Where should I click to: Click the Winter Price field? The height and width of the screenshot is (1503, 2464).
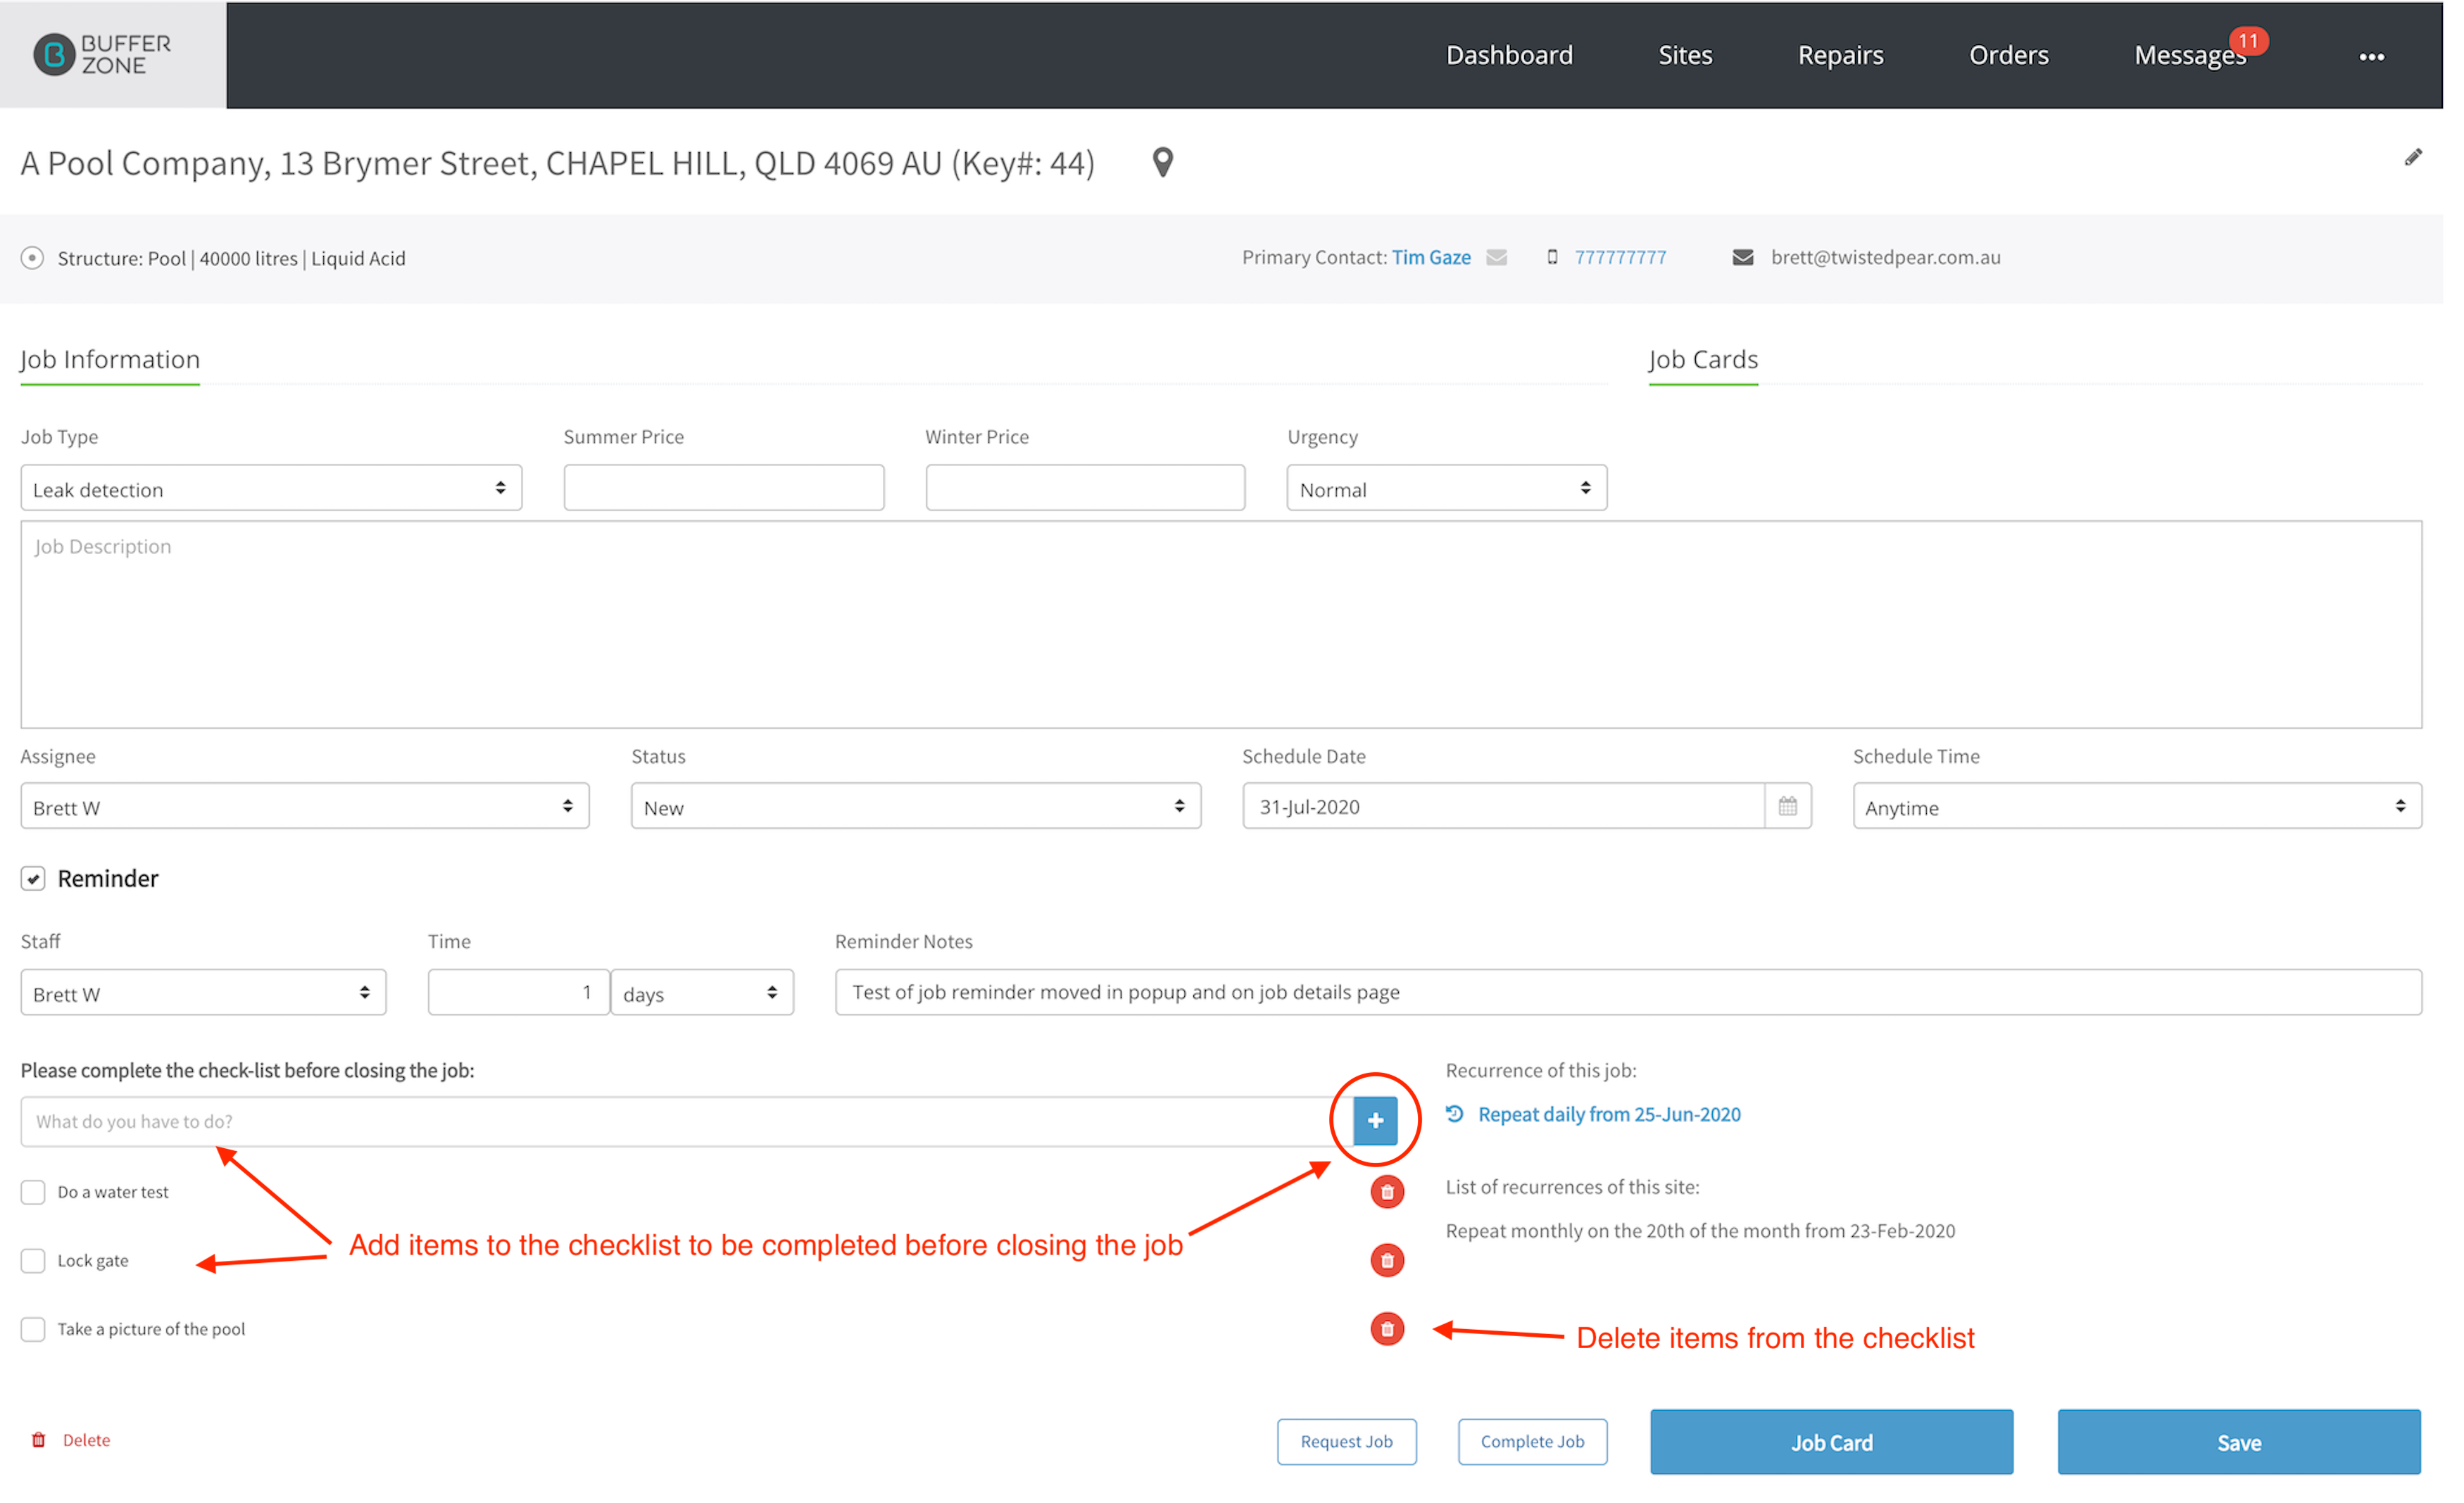[x=1085, y=488]
